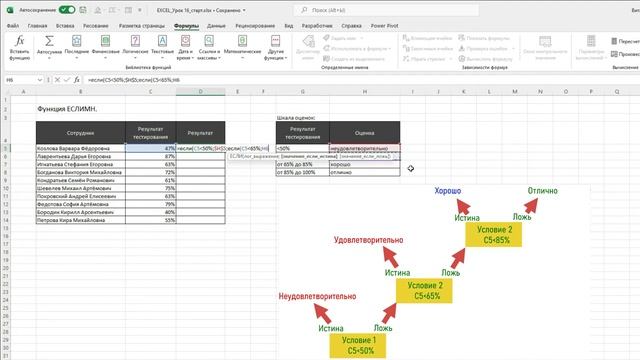The height and width of the screenshot is (360, 640).
Task: Open the Logical functions library
Action: coord(135,48)
